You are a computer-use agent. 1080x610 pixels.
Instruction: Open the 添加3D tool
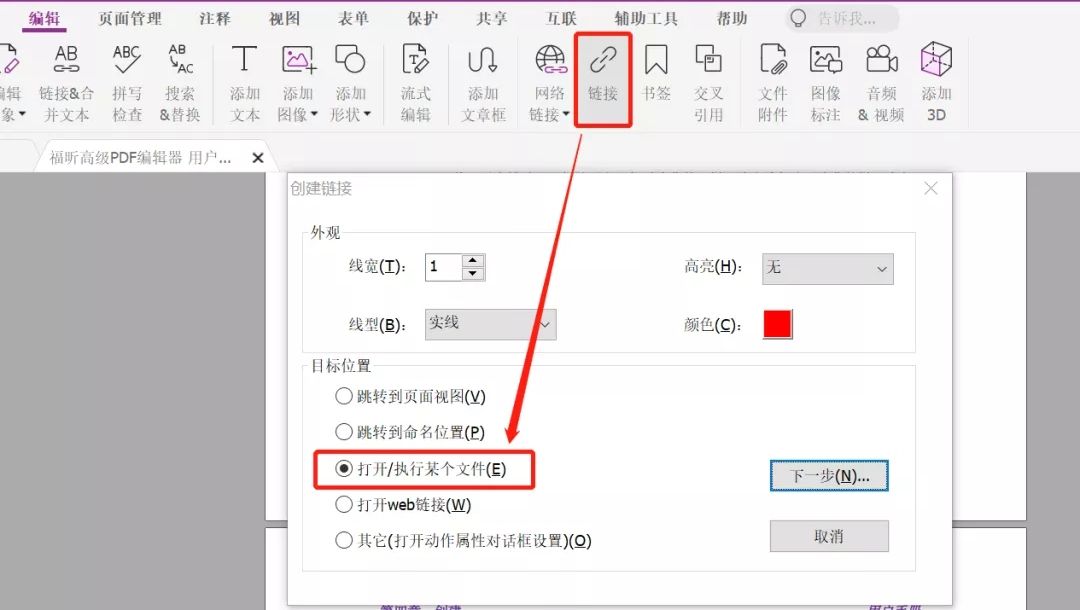(937, 75)
